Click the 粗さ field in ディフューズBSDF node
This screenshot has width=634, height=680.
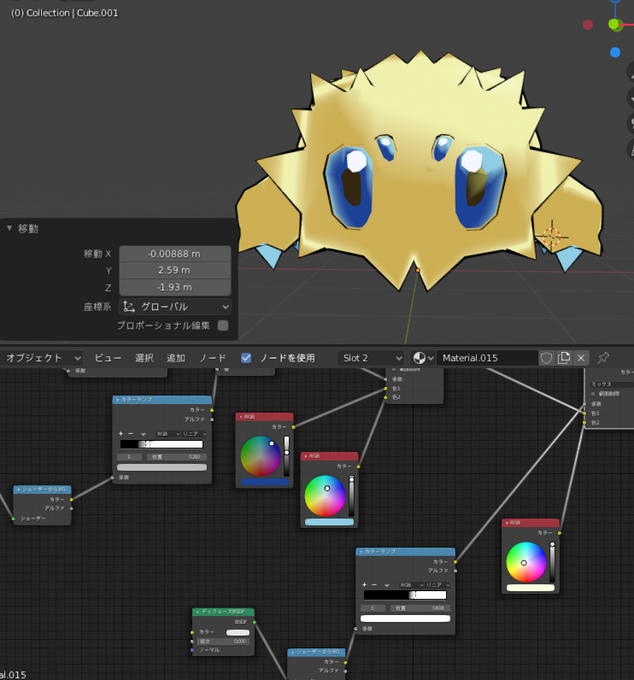click(223, 641)
